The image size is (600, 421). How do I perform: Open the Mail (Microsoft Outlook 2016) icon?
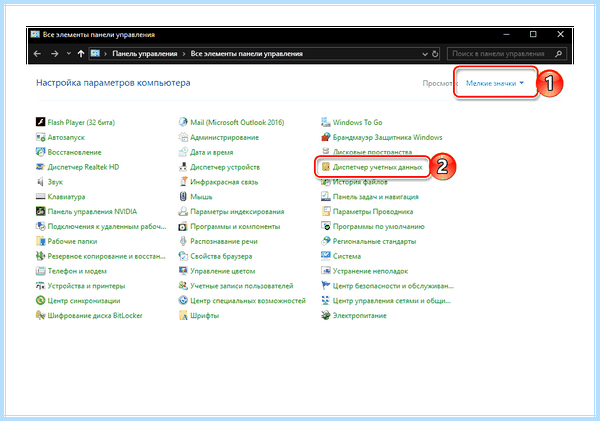[183, 122]
